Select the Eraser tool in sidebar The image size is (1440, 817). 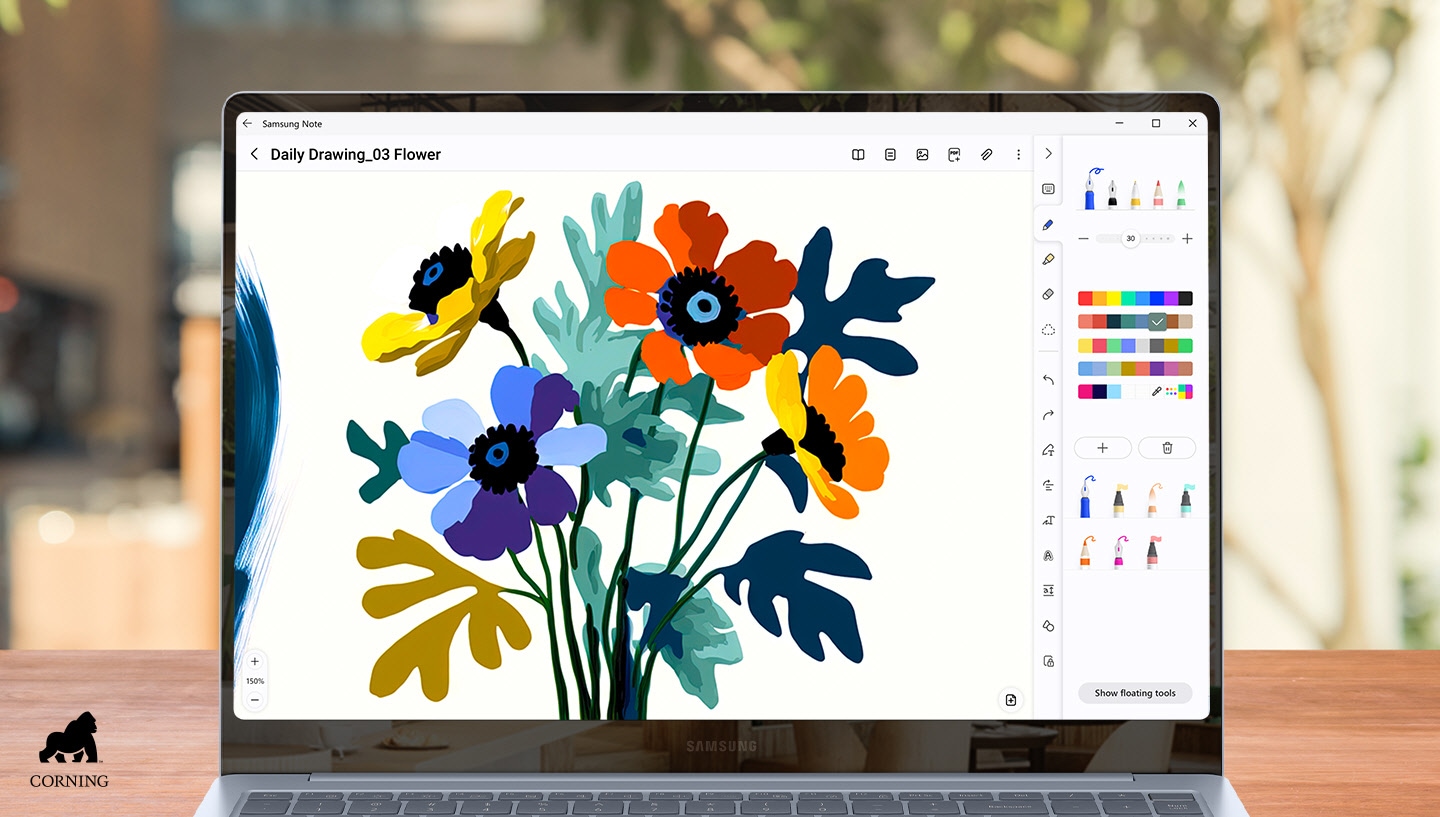(1048, 294)
